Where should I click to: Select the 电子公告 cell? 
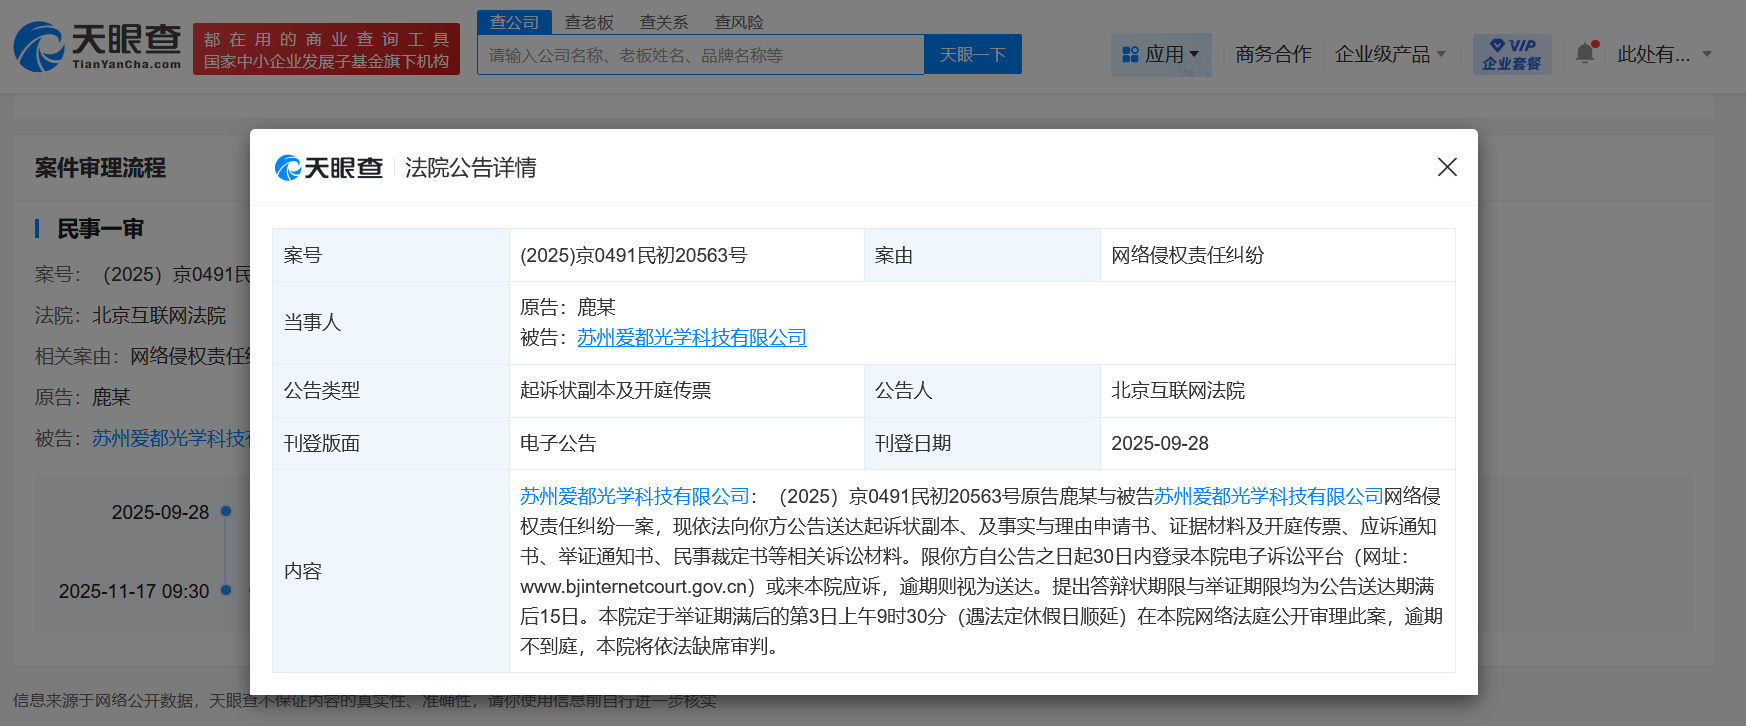click(x=687, y=443)
